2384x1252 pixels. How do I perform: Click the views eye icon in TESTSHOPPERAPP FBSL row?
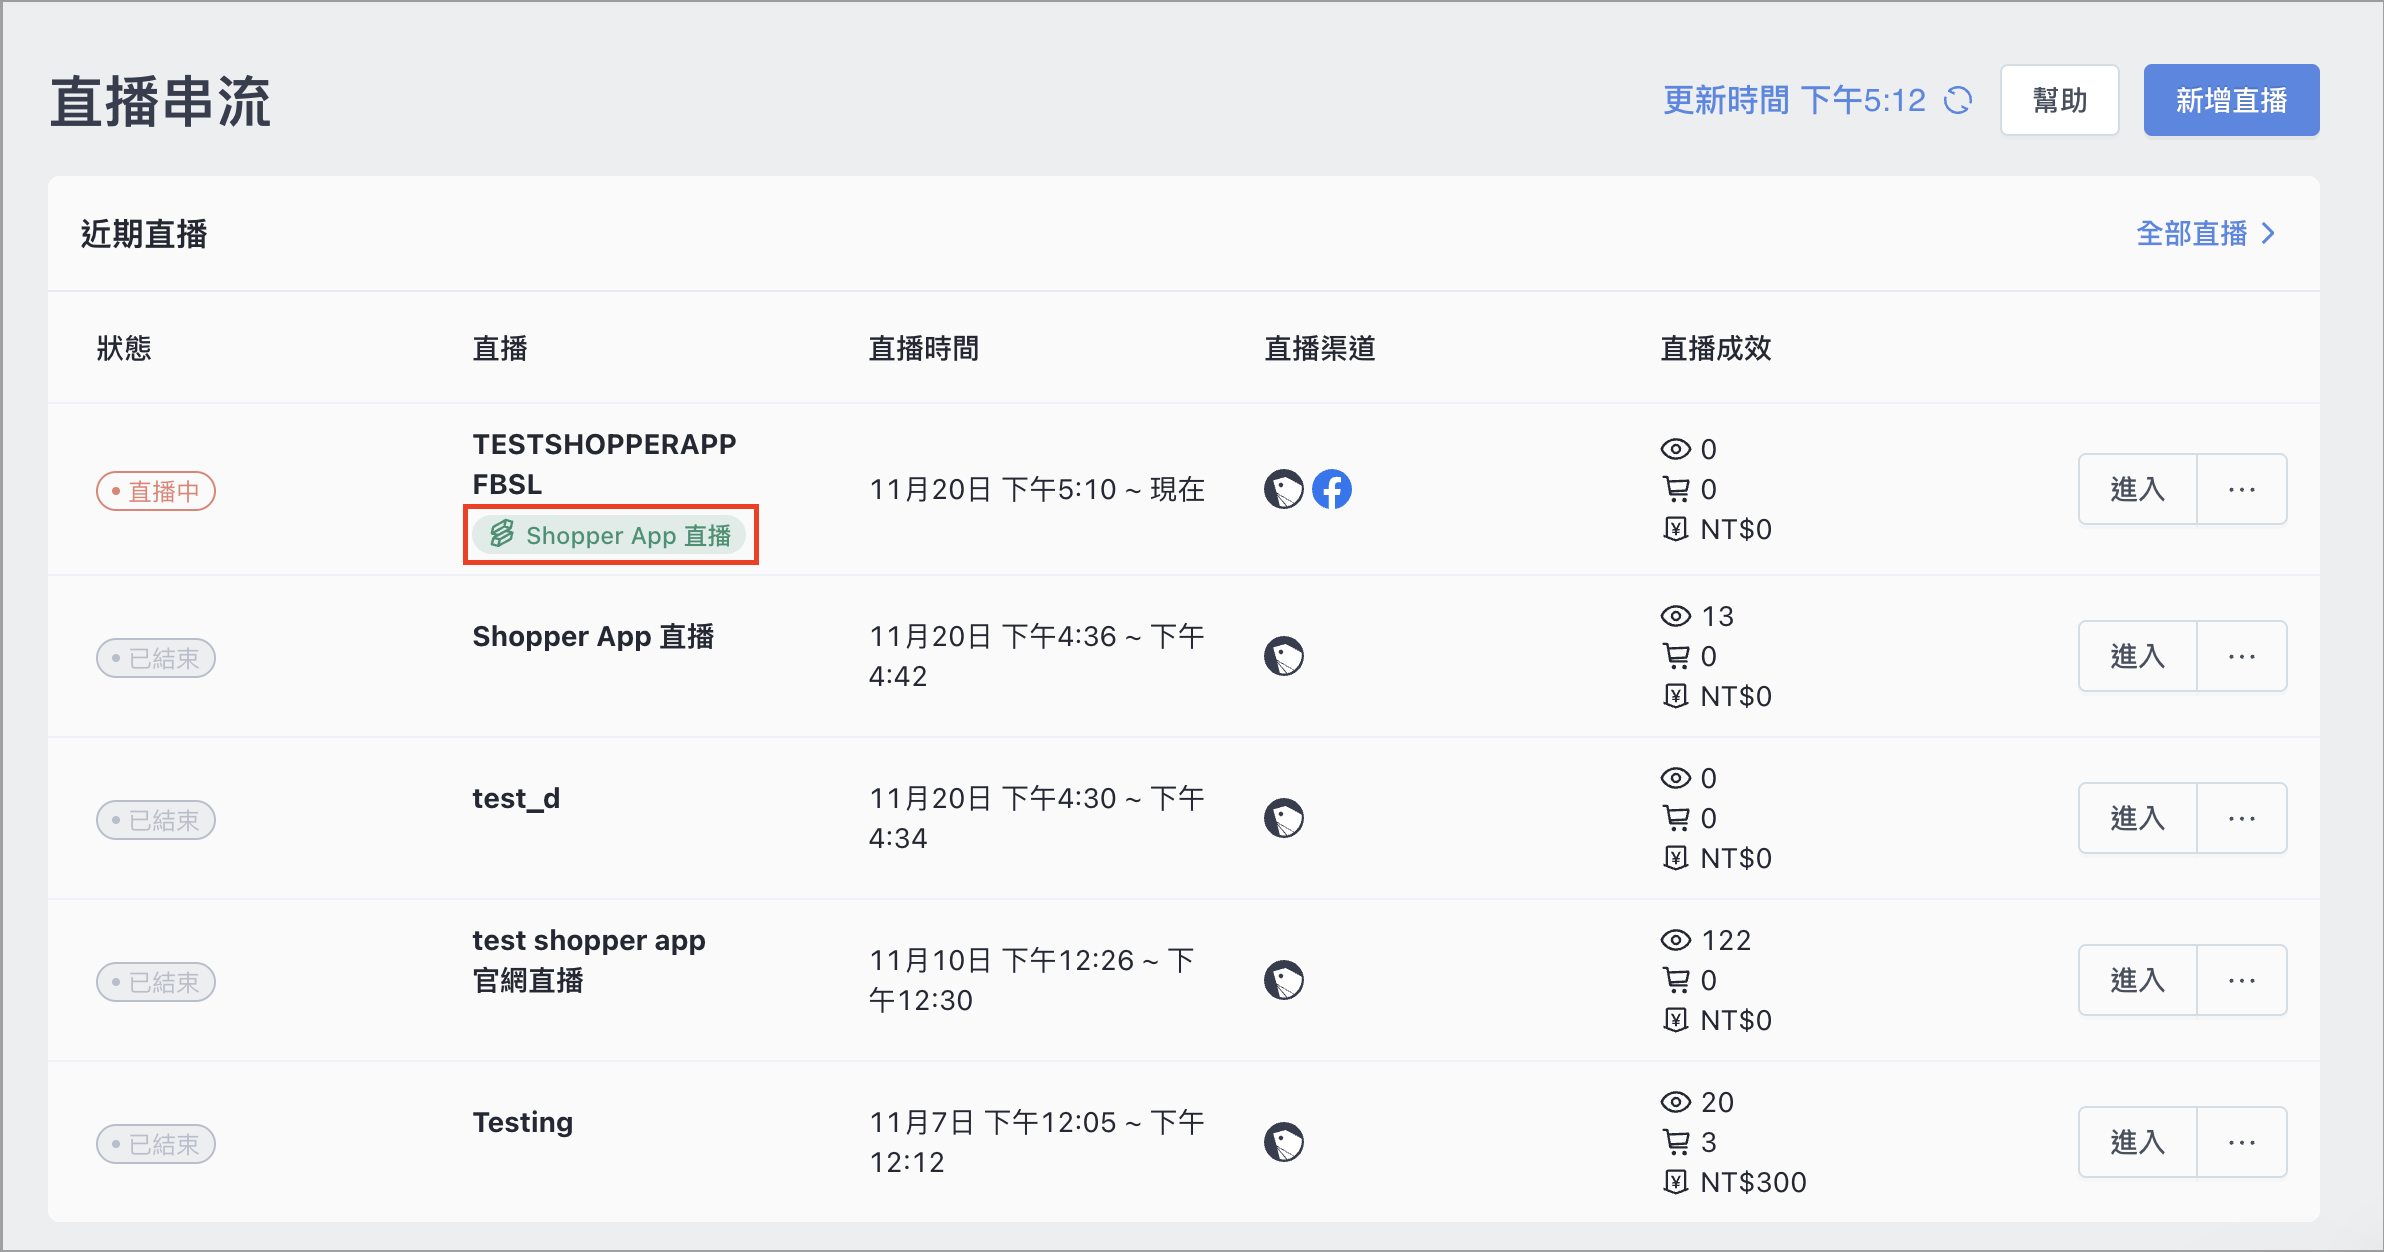click(x=1676, y=449)
